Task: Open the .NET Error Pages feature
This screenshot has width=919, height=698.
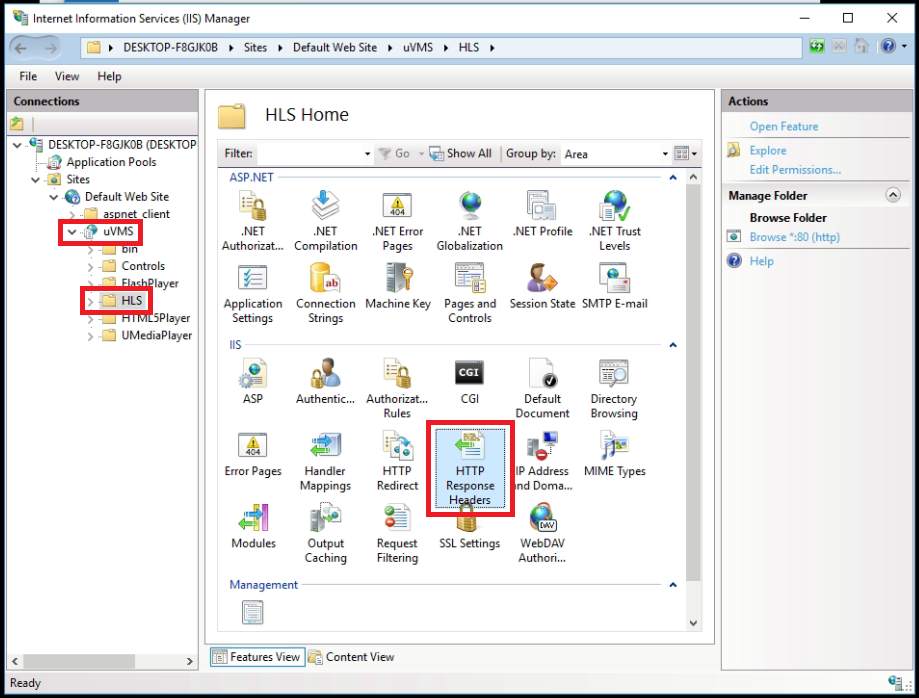Action: coord(397,222)
